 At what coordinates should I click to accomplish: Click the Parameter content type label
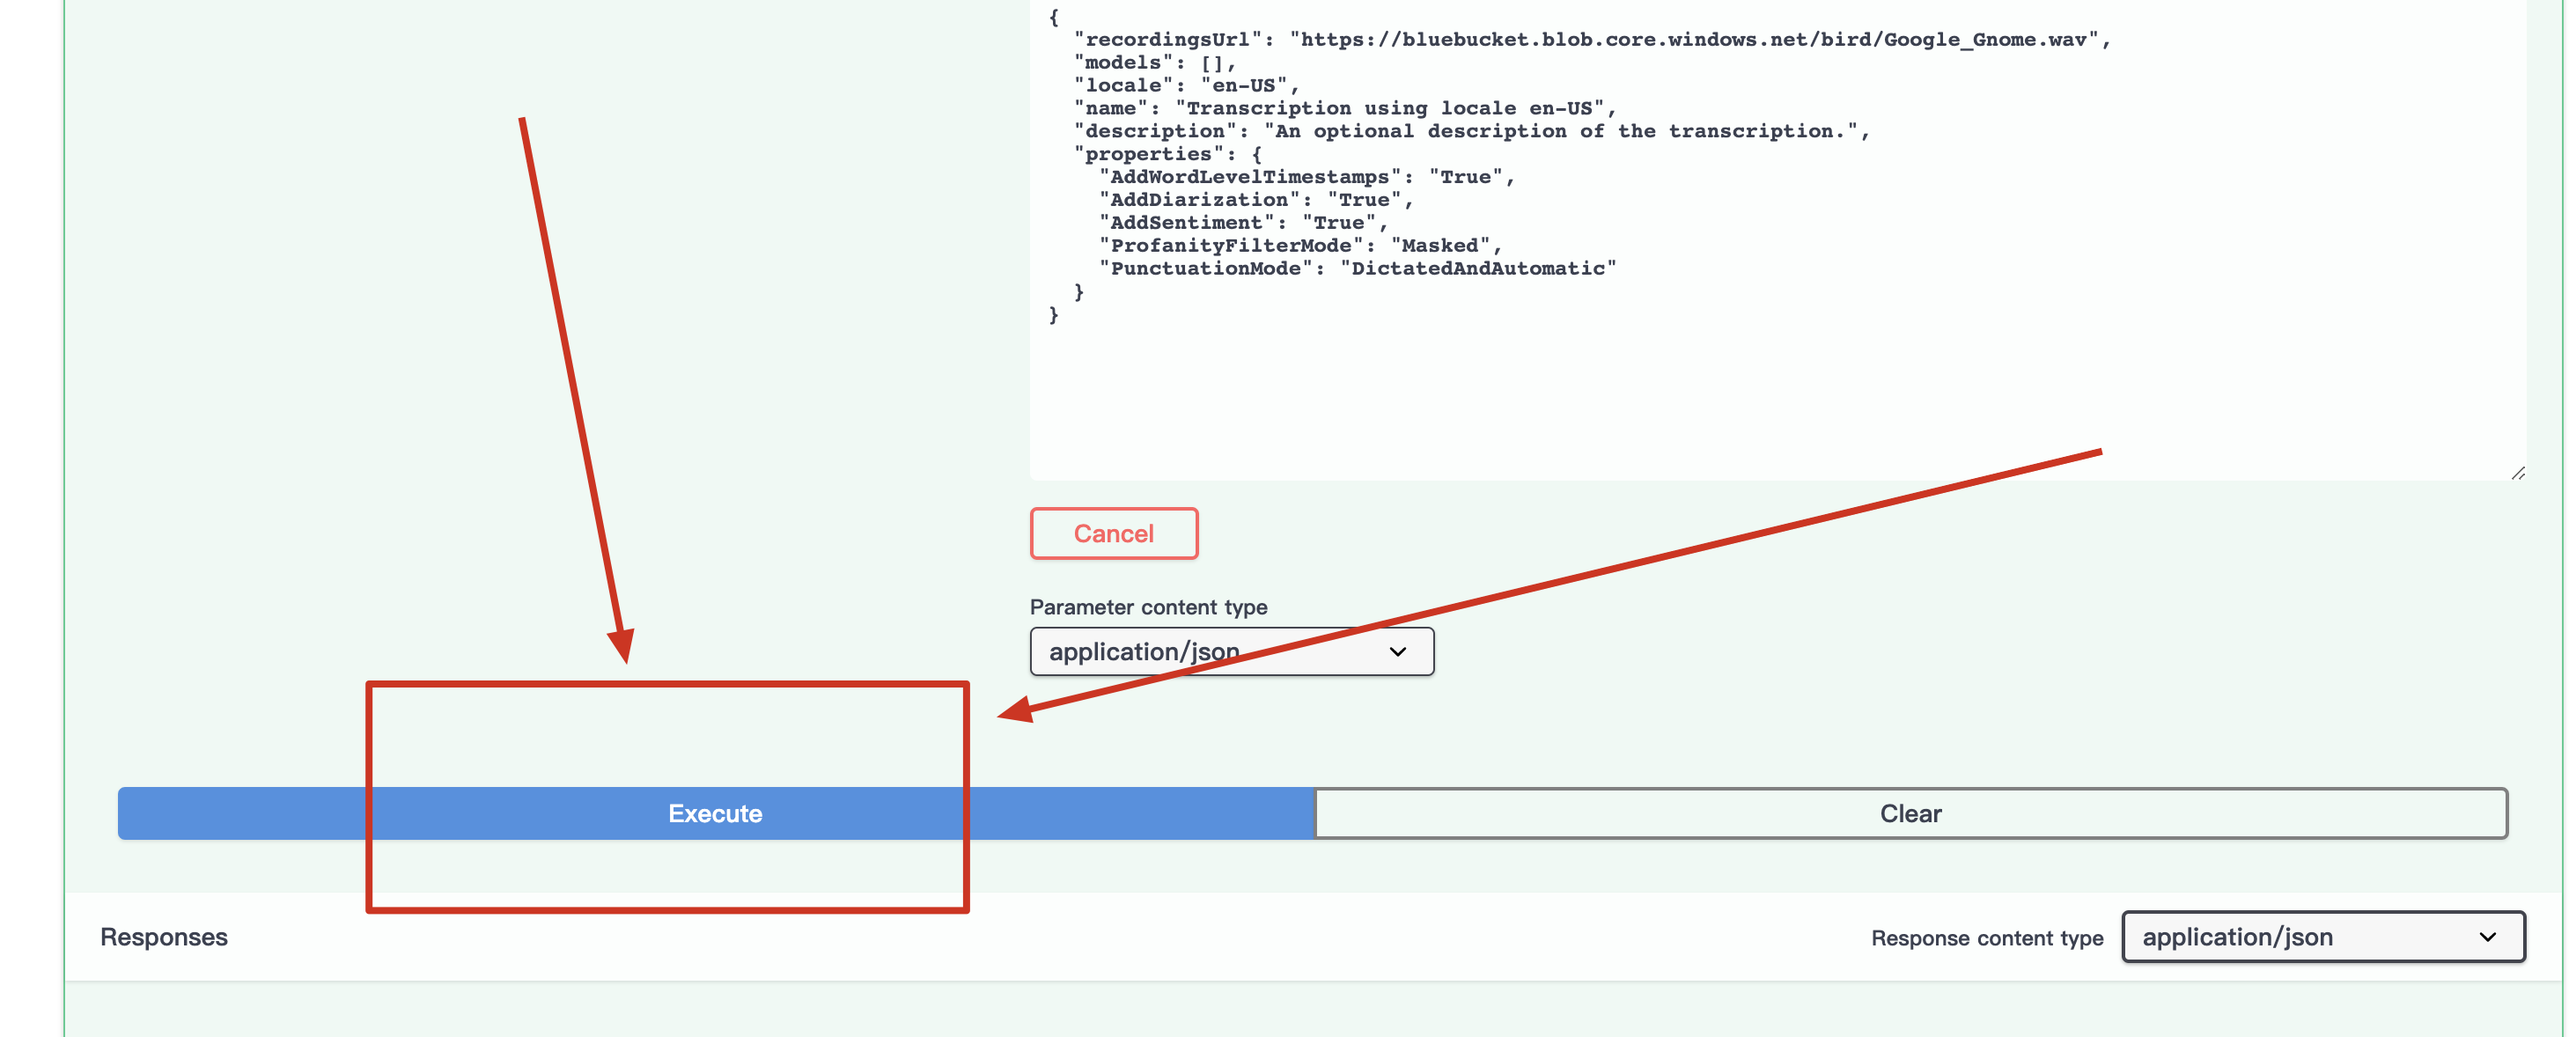pos(1148,607)
